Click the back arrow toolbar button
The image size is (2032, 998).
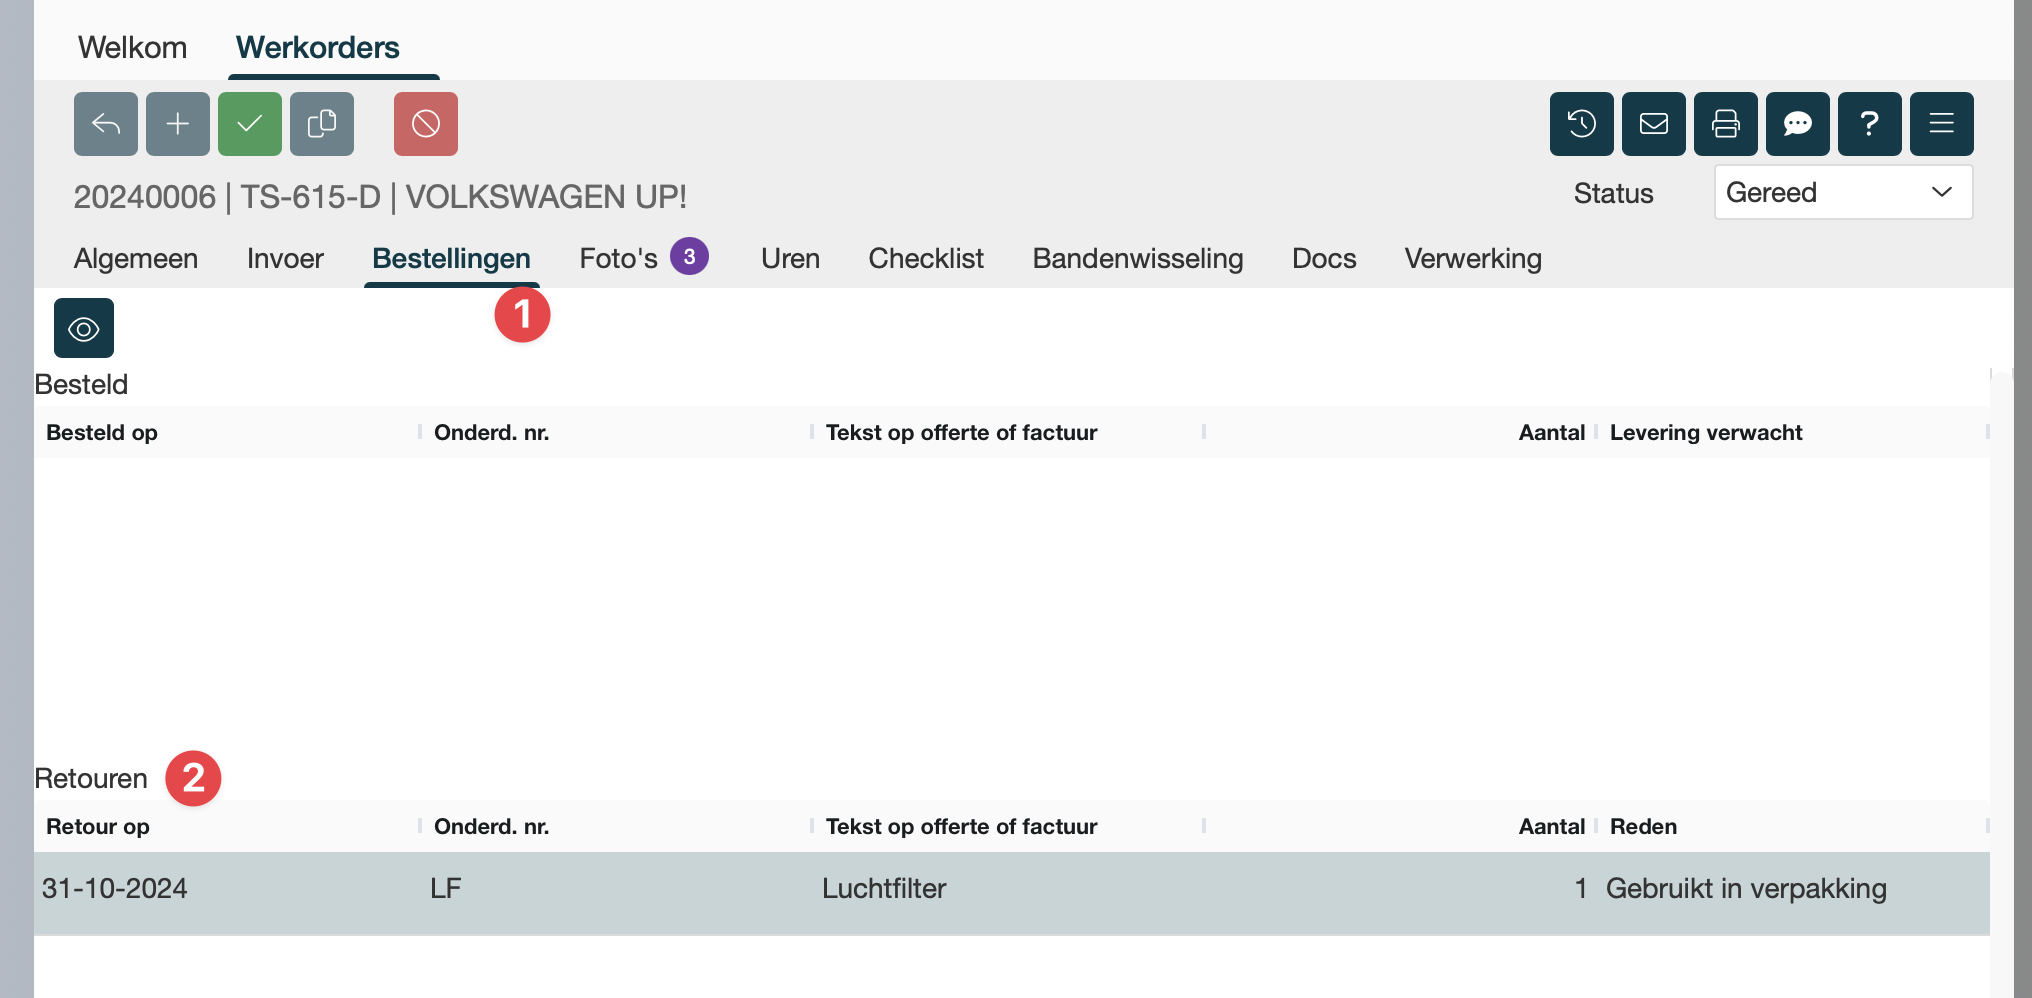click(x=106, y=124)
